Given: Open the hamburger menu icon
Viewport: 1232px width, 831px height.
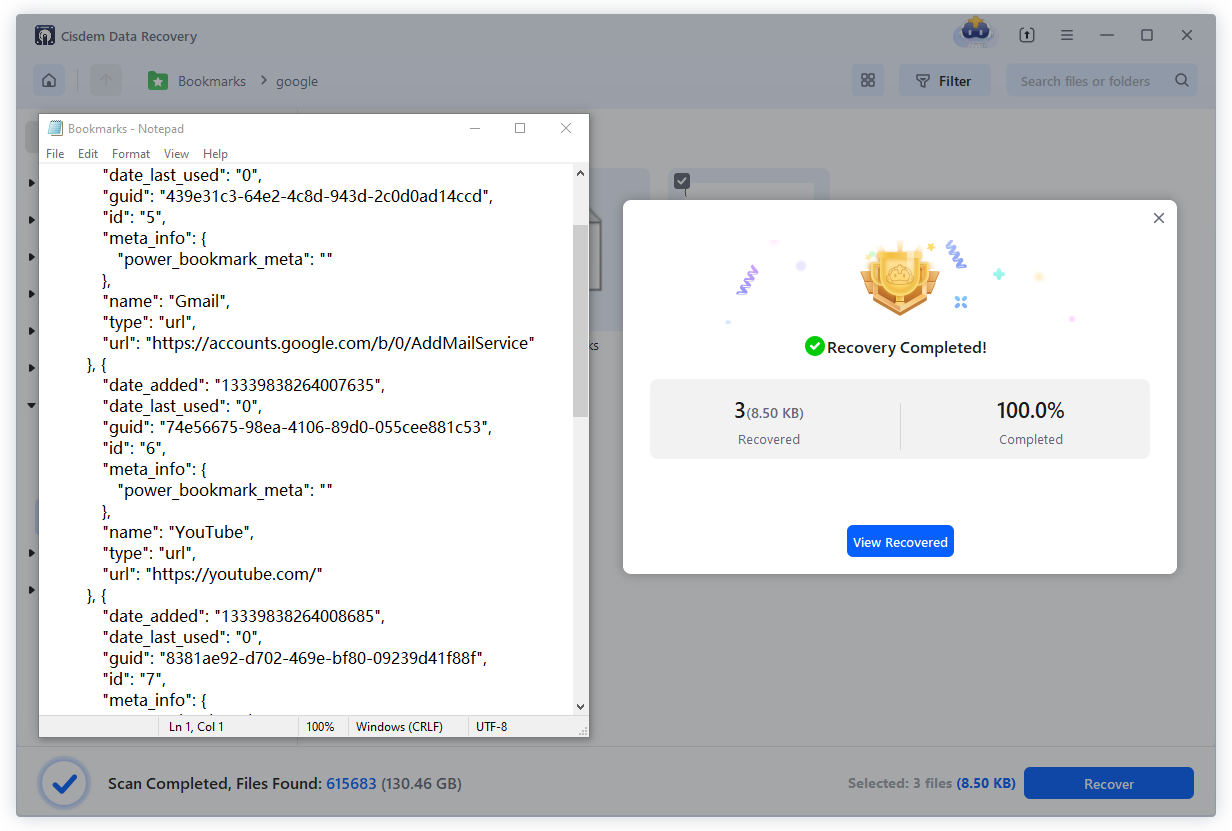Looking at the screenshot, I should (1067, 35).
